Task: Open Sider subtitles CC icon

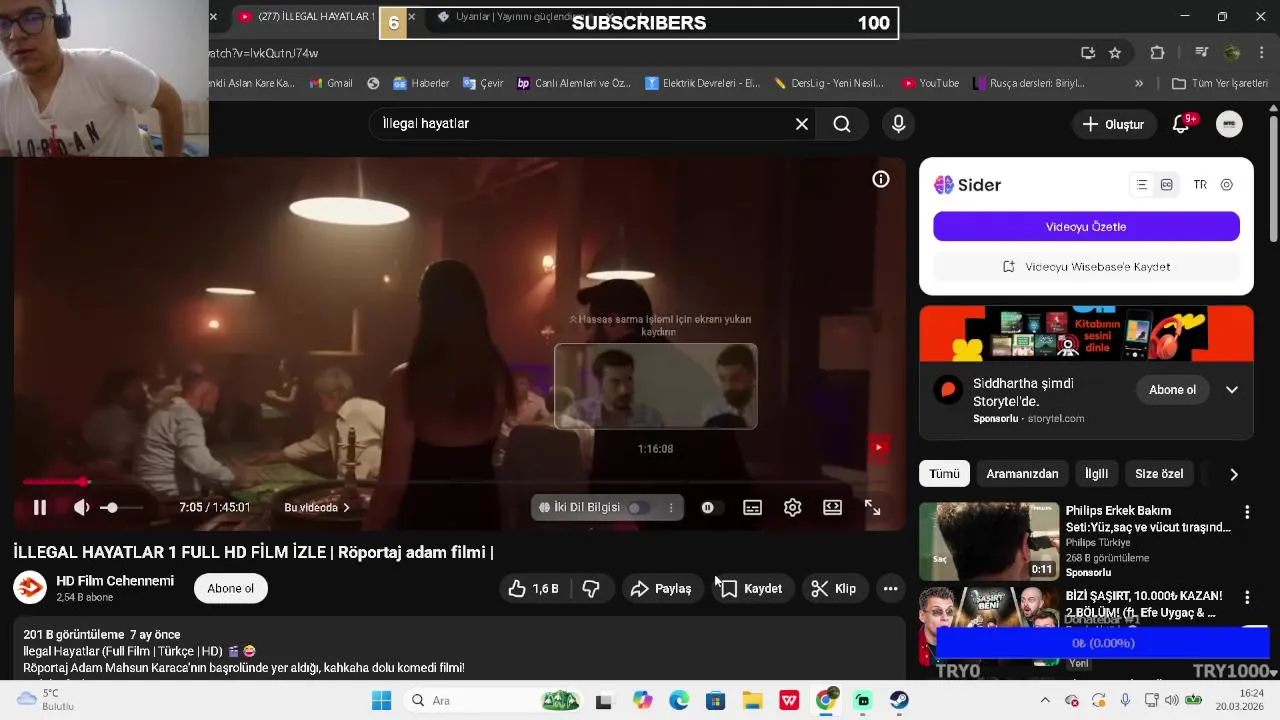Action: [x=1167, y=185]
